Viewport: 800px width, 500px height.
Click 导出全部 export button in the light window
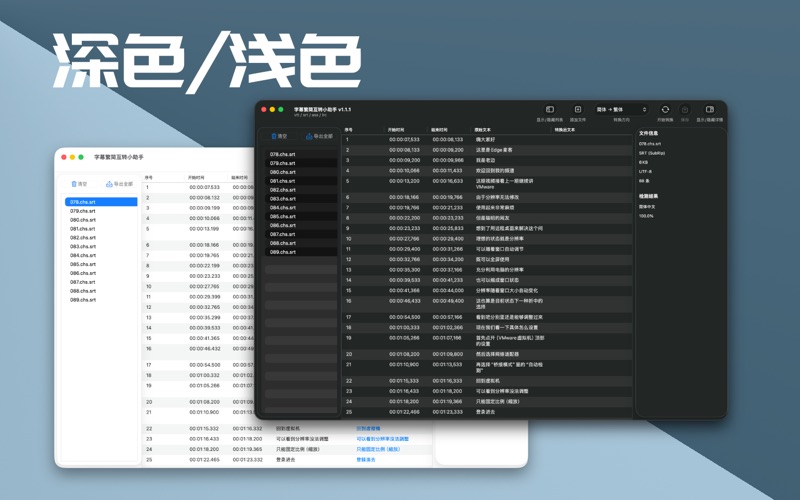pos(119,184)
